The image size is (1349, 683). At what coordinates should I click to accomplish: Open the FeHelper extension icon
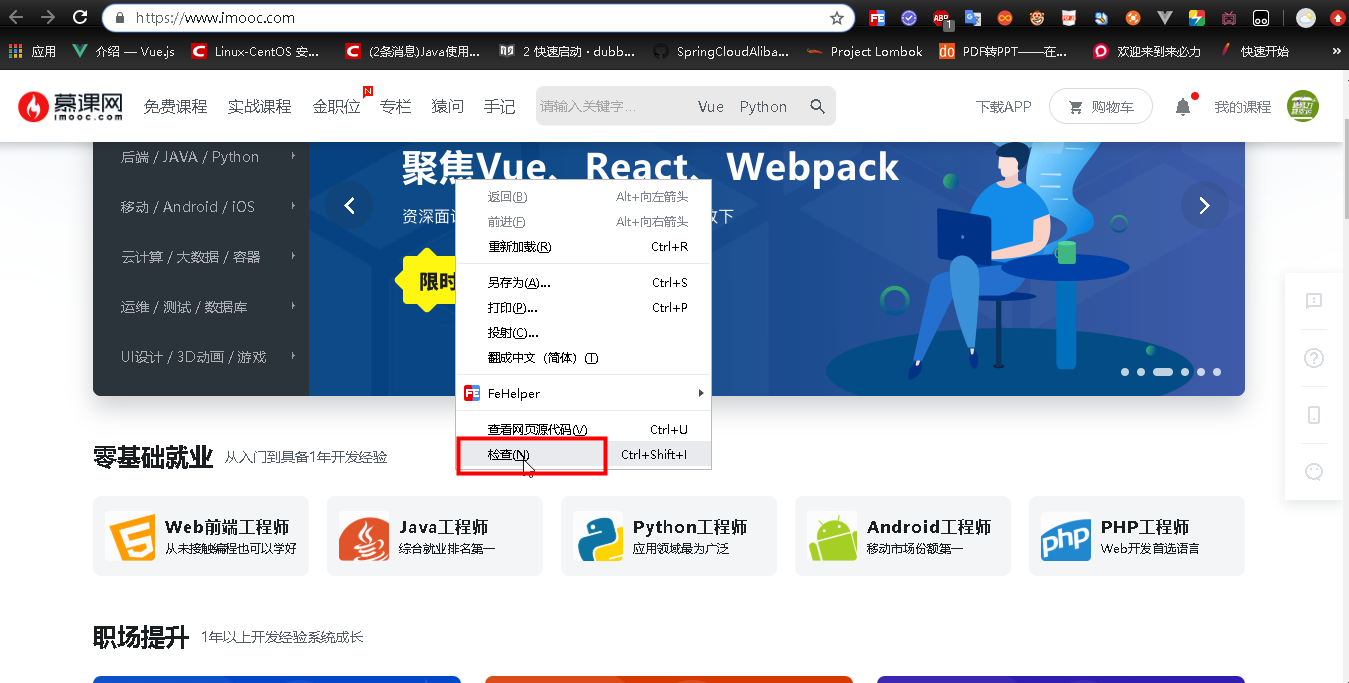pos(877,18)
